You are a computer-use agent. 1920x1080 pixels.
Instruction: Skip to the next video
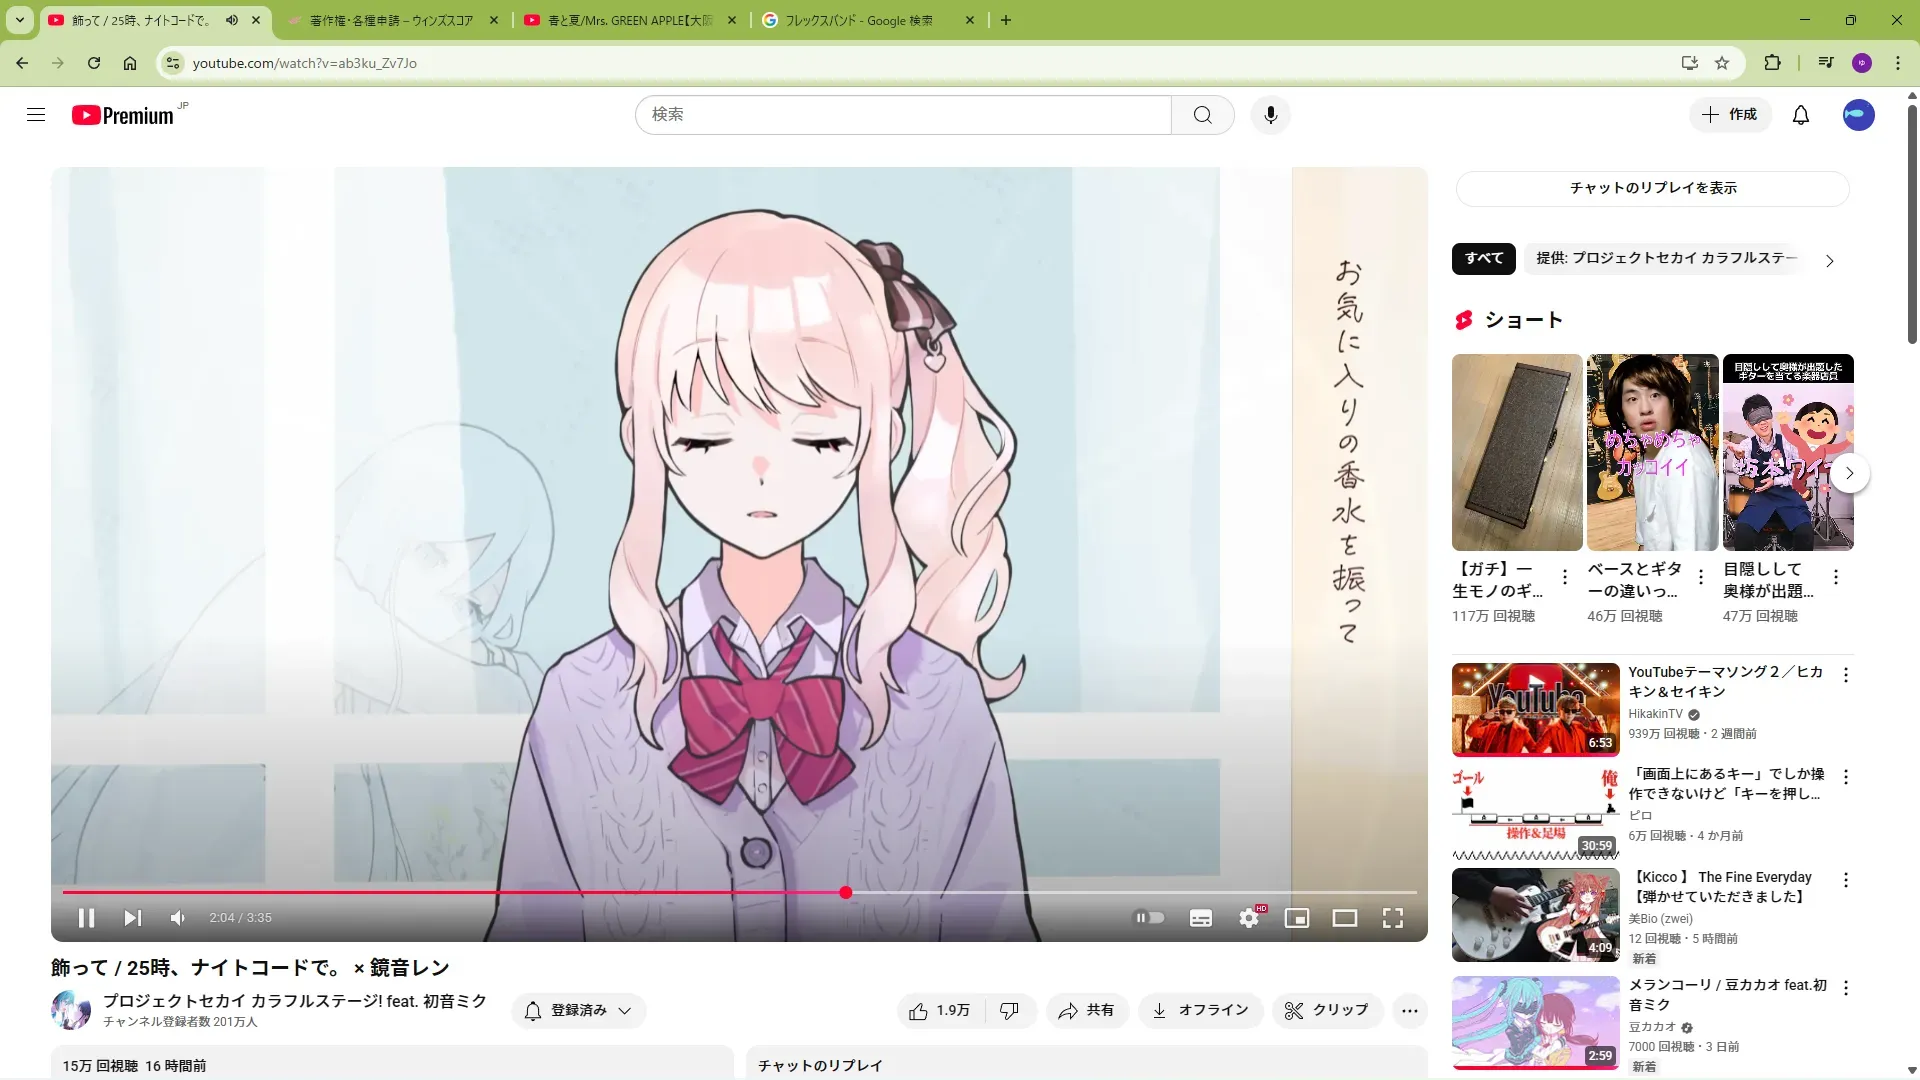132,918
